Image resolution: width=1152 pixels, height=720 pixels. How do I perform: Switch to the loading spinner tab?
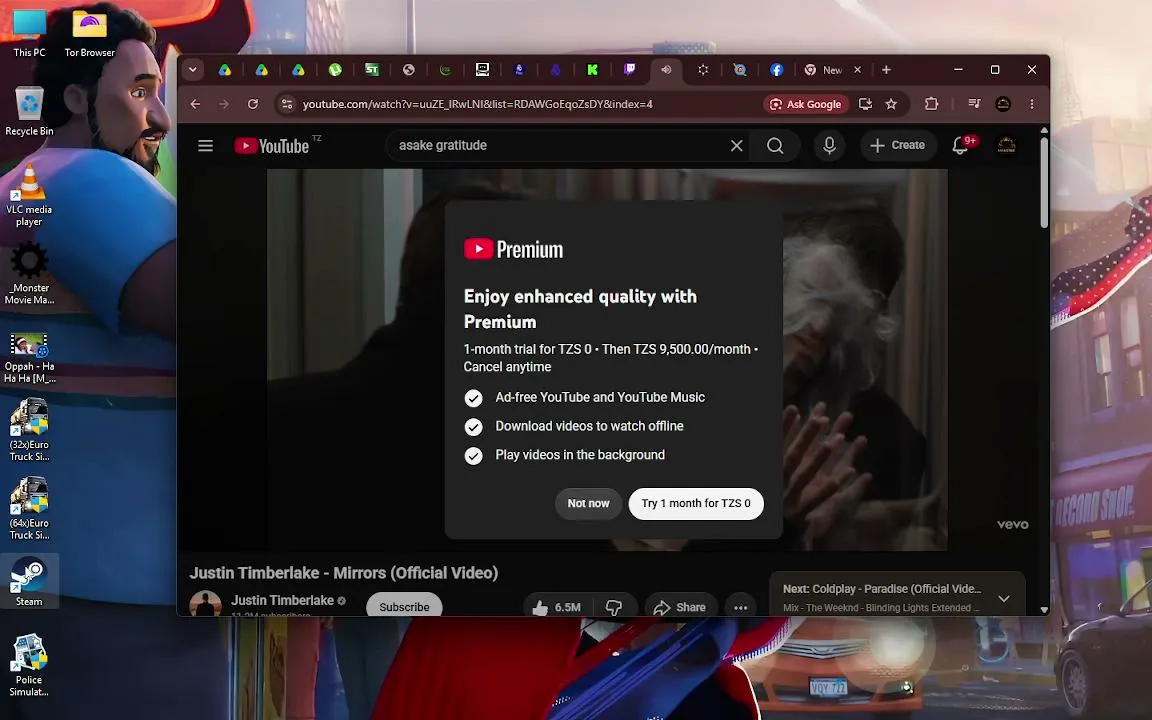[703, 70]
